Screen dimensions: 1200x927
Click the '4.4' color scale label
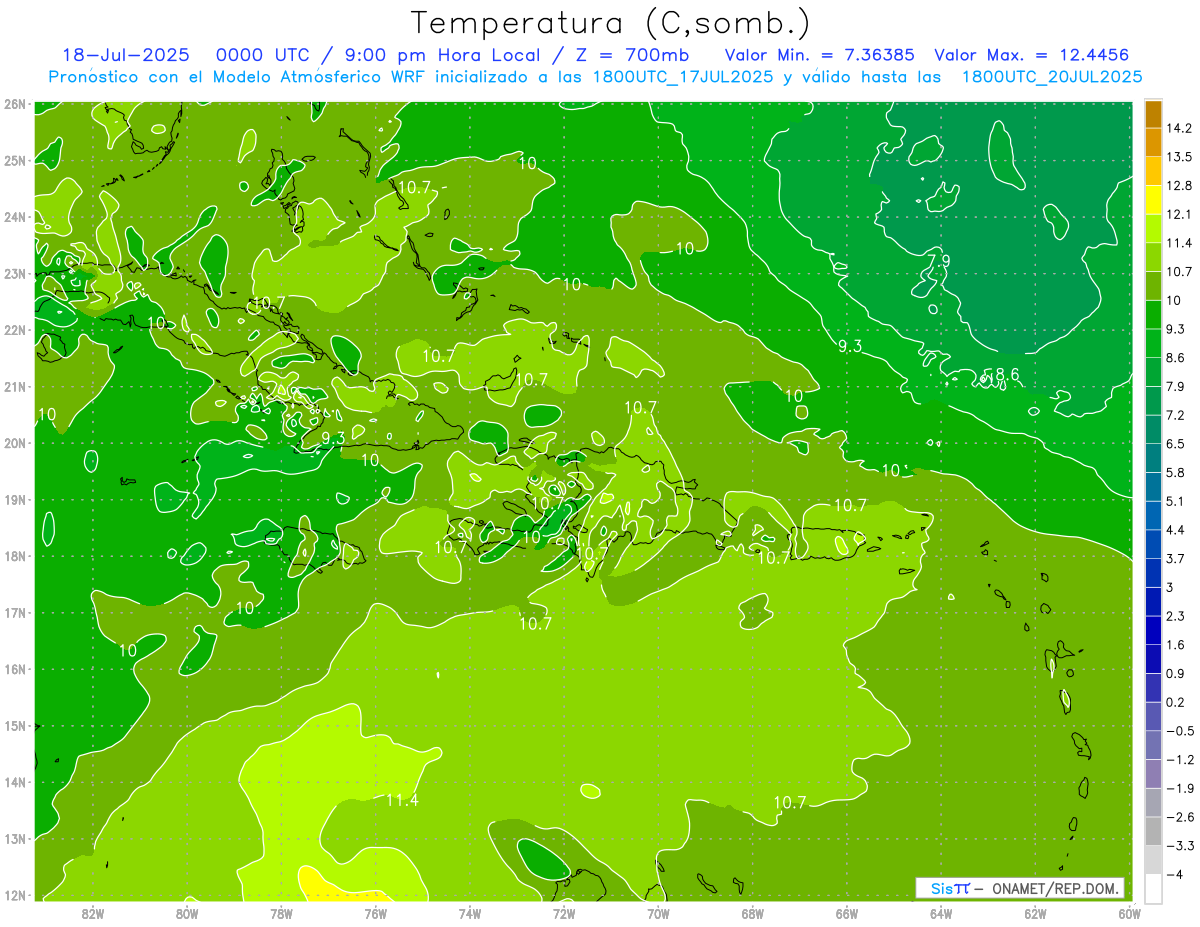point(1176,530)
